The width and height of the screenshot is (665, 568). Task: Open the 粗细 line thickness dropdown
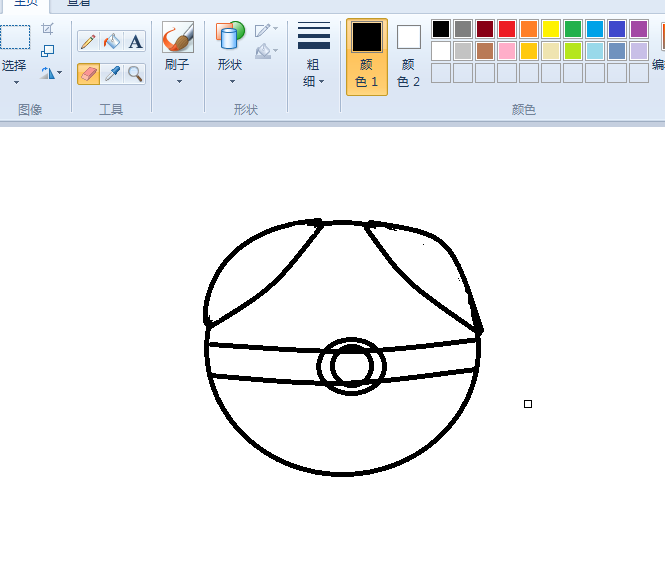314,56
